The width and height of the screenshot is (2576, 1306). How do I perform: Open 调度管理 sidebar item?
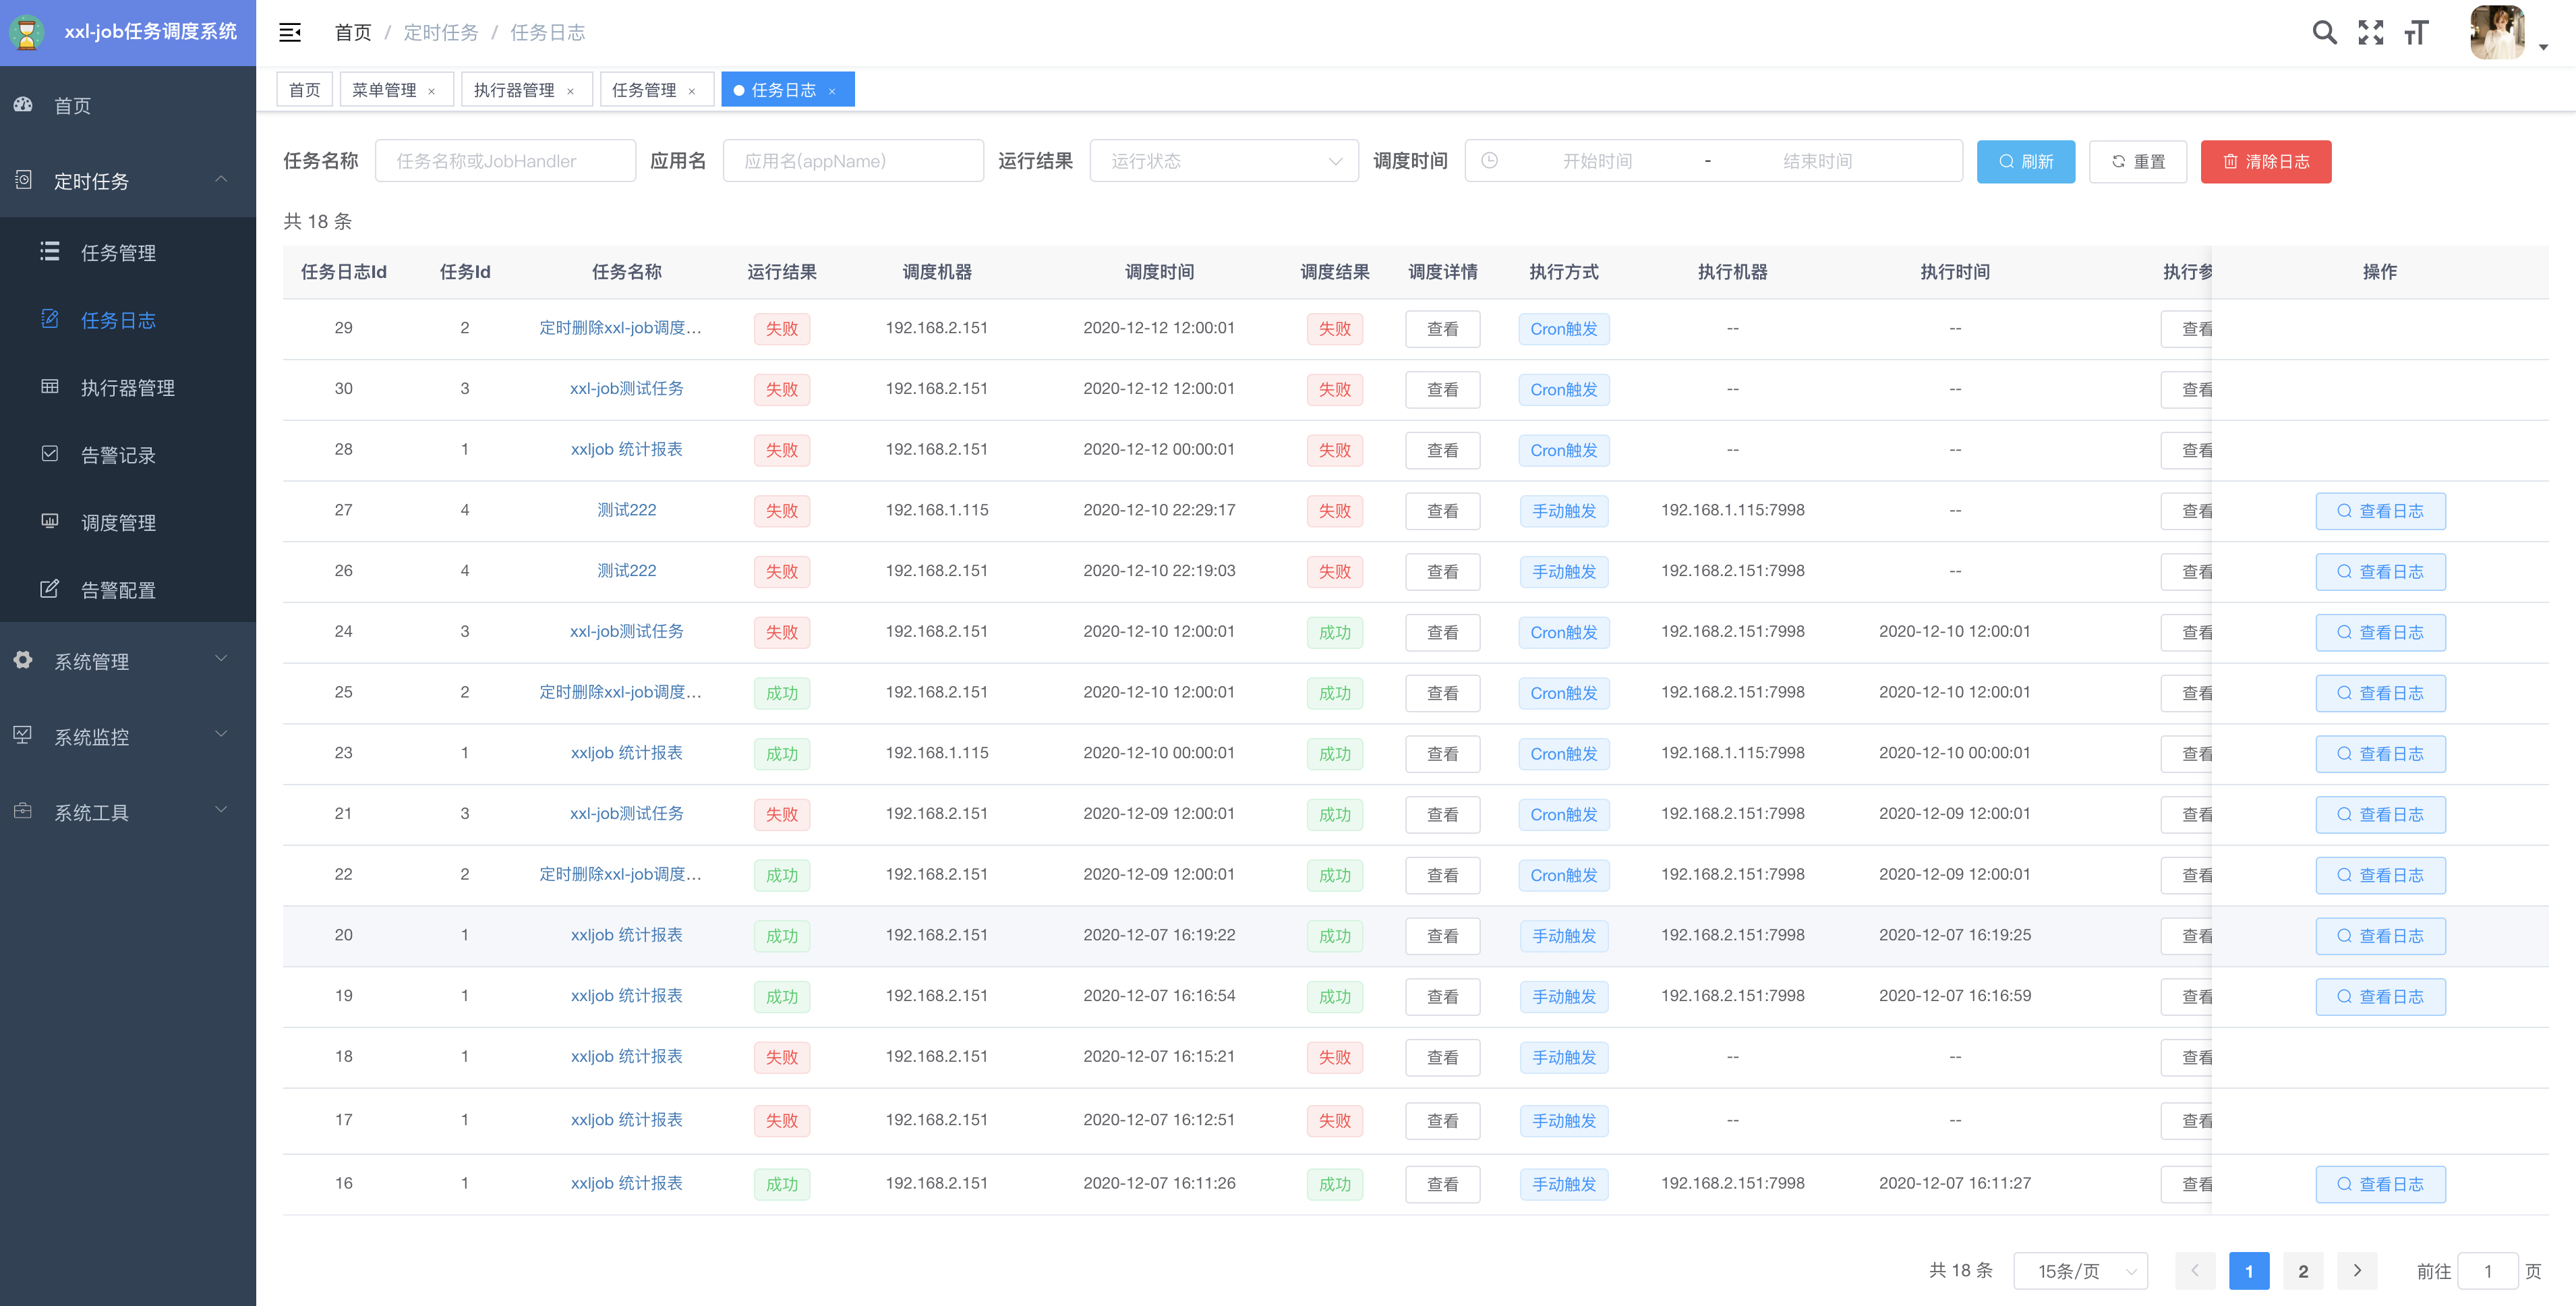pyautogui.click(x=118, y=522)
